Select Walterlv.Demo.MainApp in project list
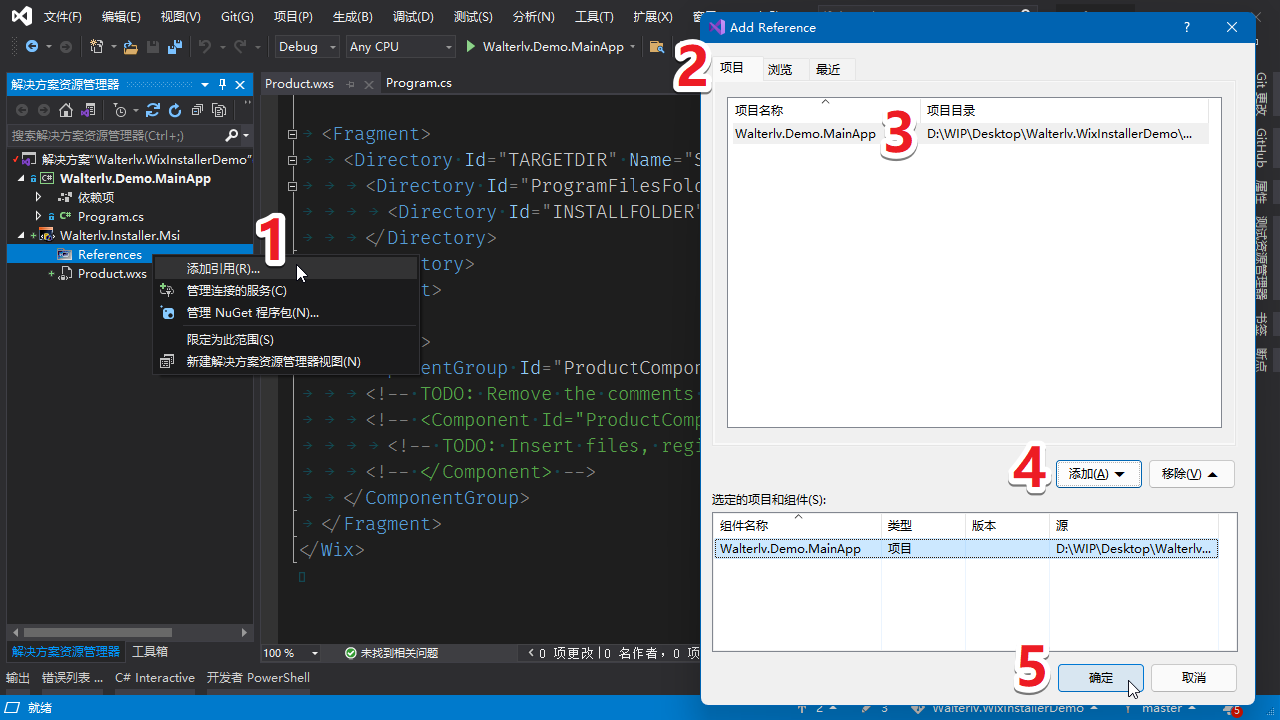 pyautogui.click(x=805, y=134)
